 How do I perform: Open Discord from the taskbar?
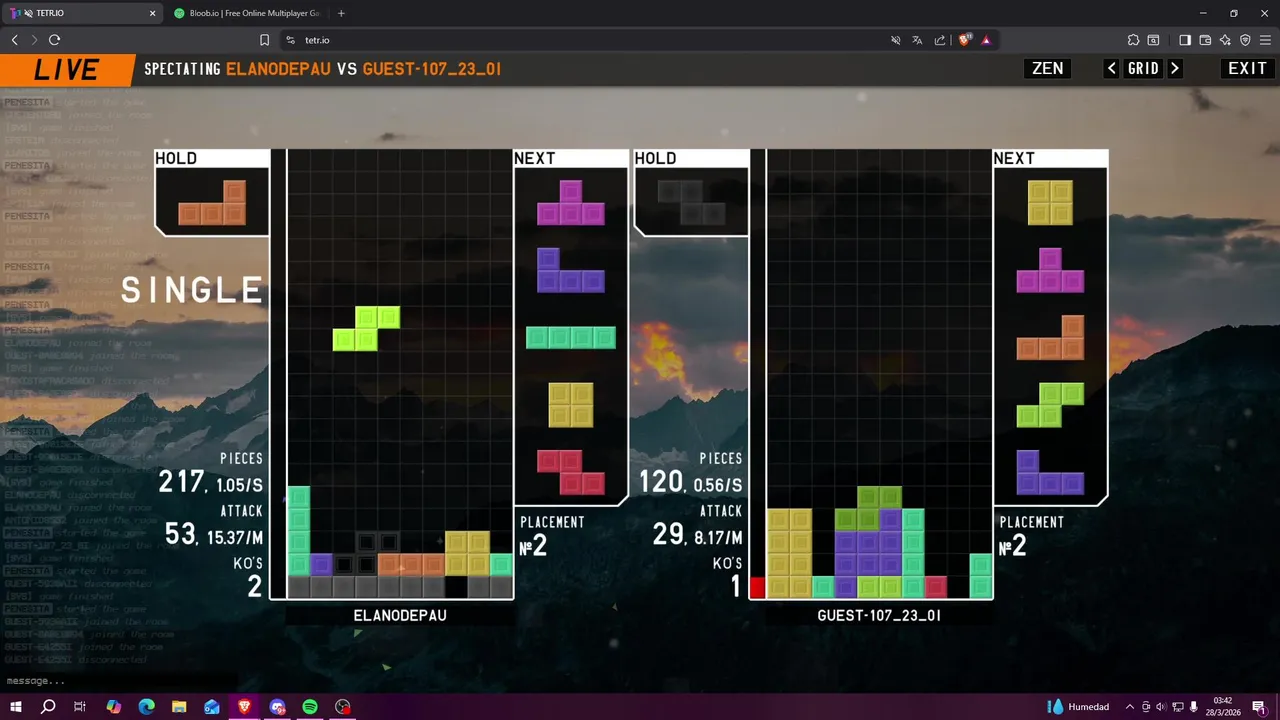[277, 707]
